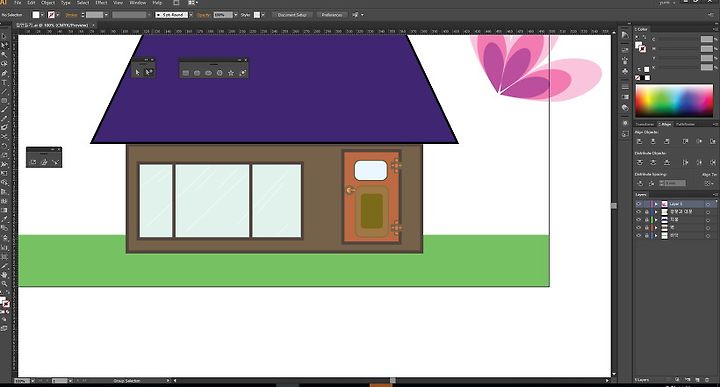The width and height of the screenshot is (720, 387).
Task: Click Horizontal Align Left in the Align panel
Action: pos(640,141)
